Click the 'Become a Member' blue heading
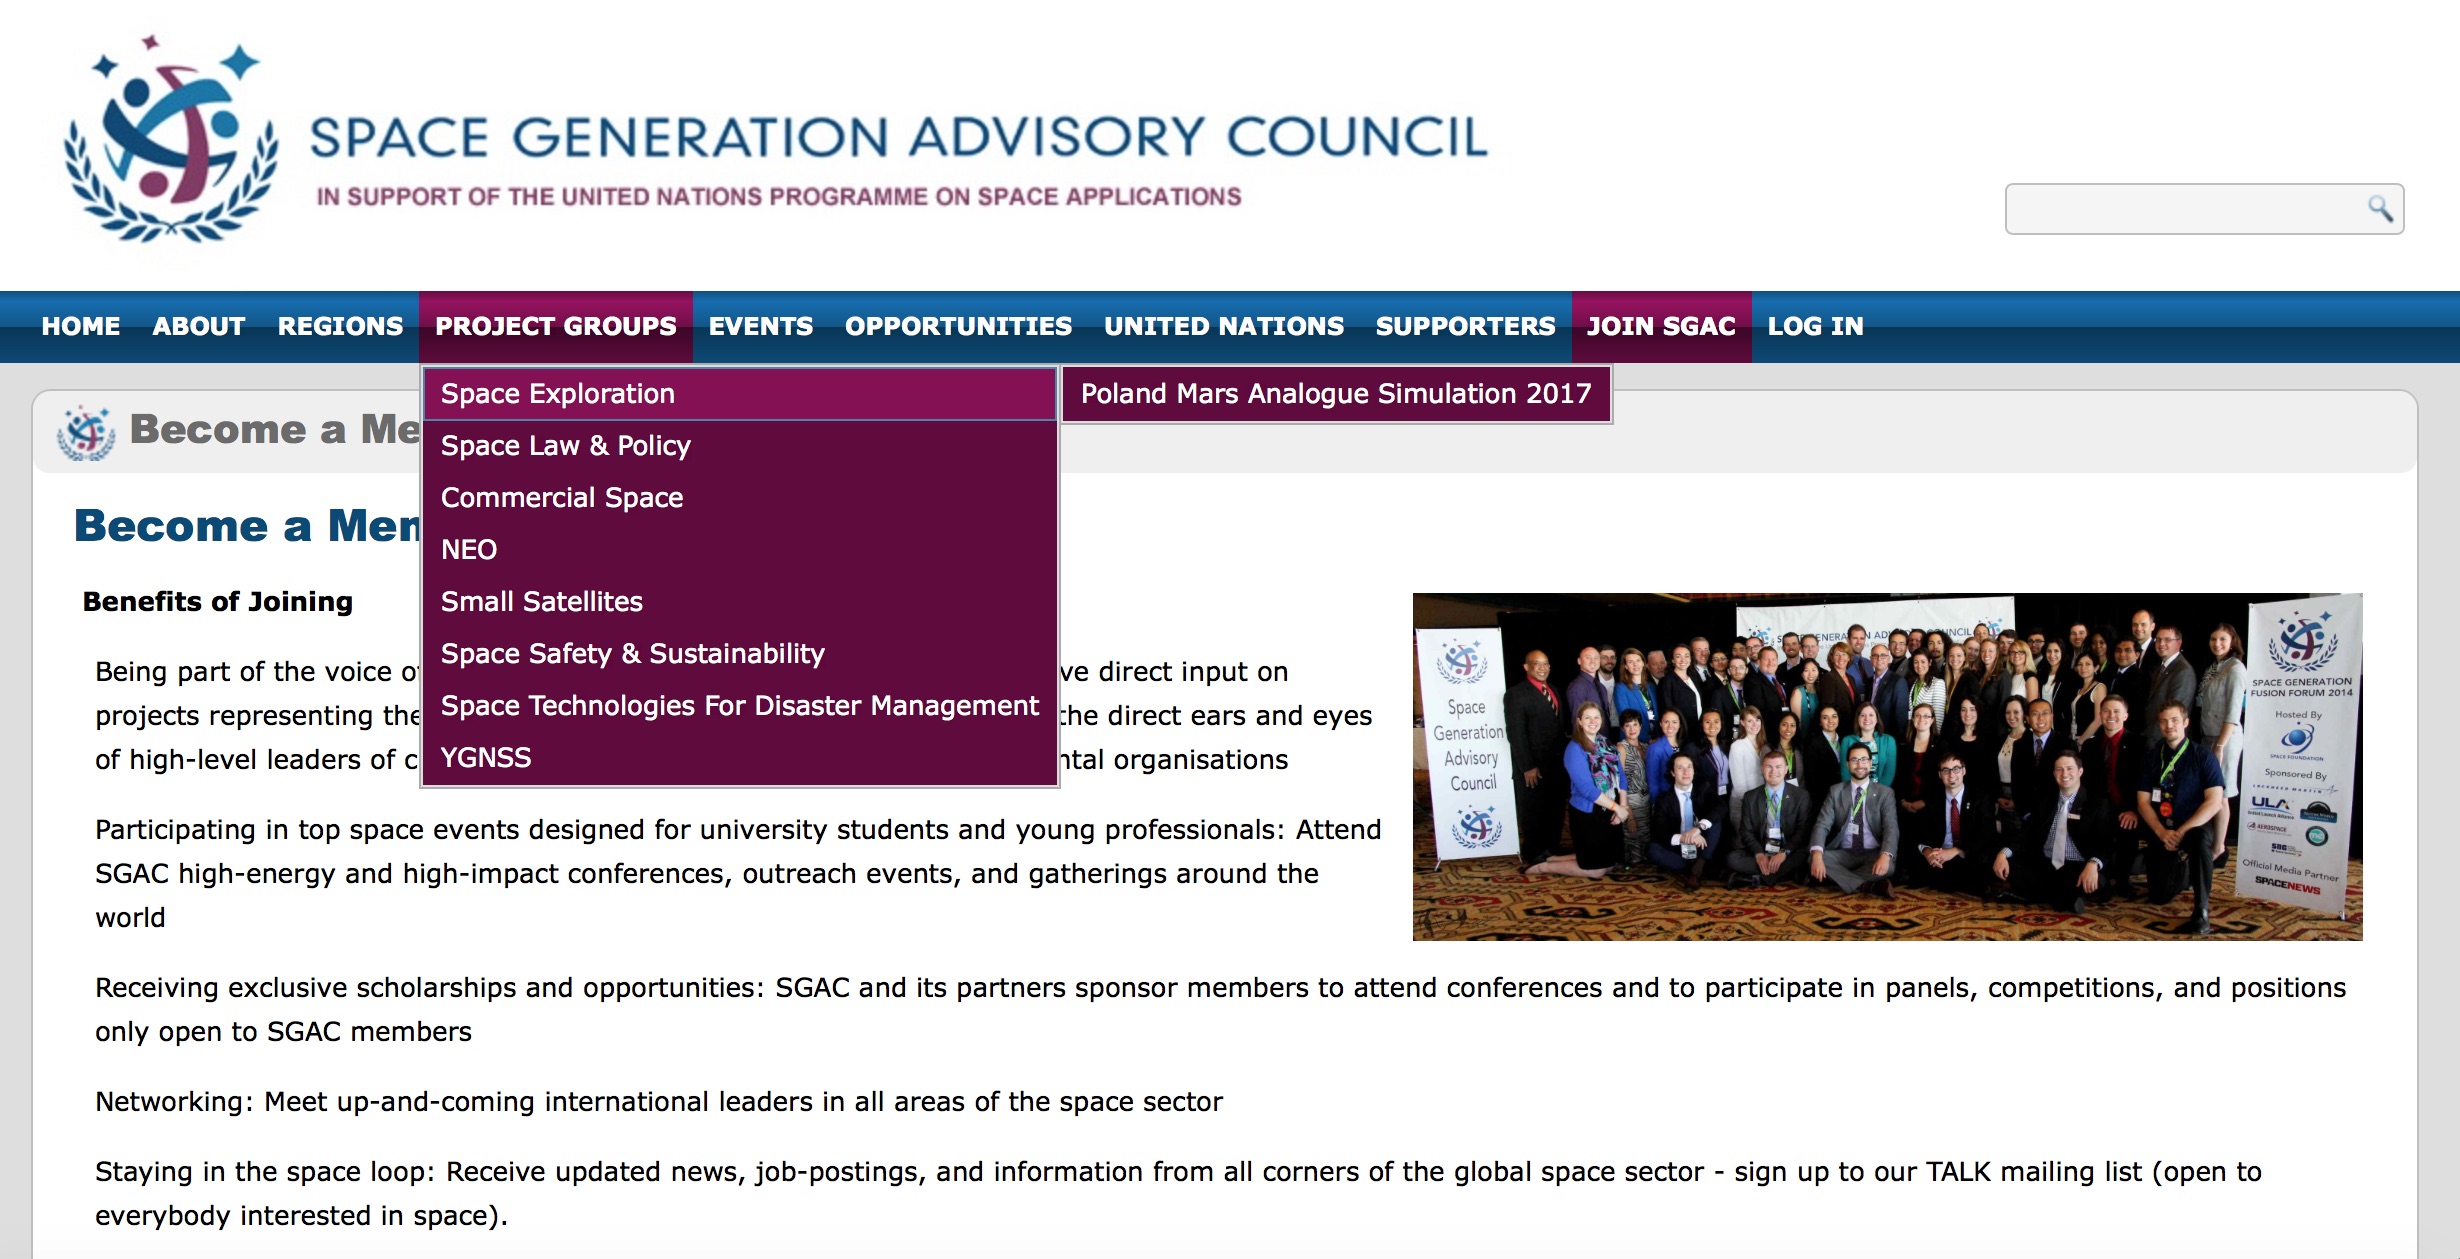This screenshot has width=2460, height=1259. pos(248,526)
